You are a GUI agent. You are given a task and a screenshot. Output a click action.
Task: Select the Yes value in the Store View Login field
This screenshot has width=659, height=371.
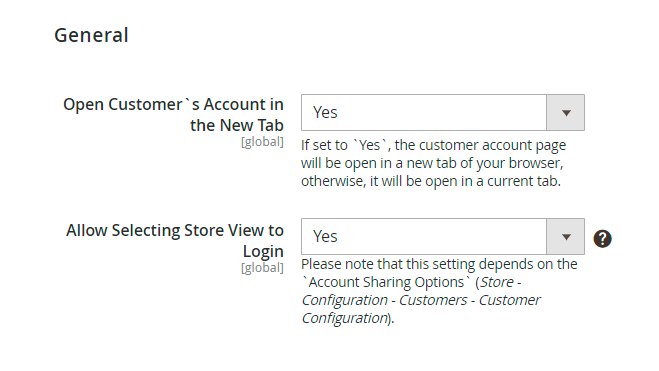click(325, 236)
